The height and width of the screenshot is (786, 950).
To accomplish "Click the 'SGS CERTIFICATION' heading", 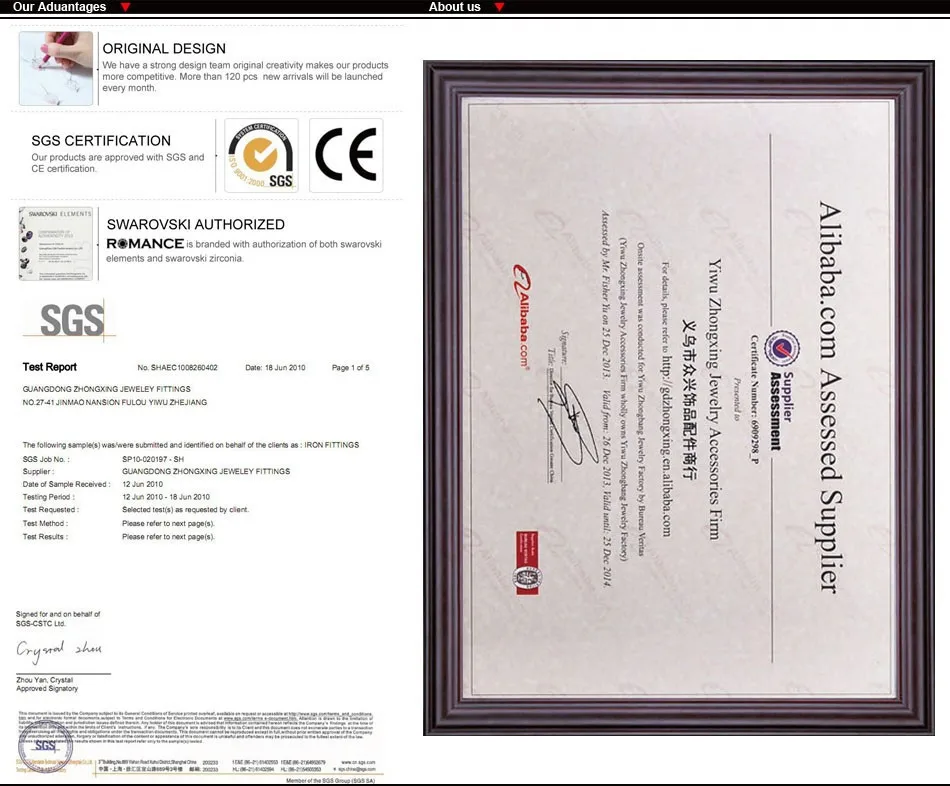I will point(101,141).
